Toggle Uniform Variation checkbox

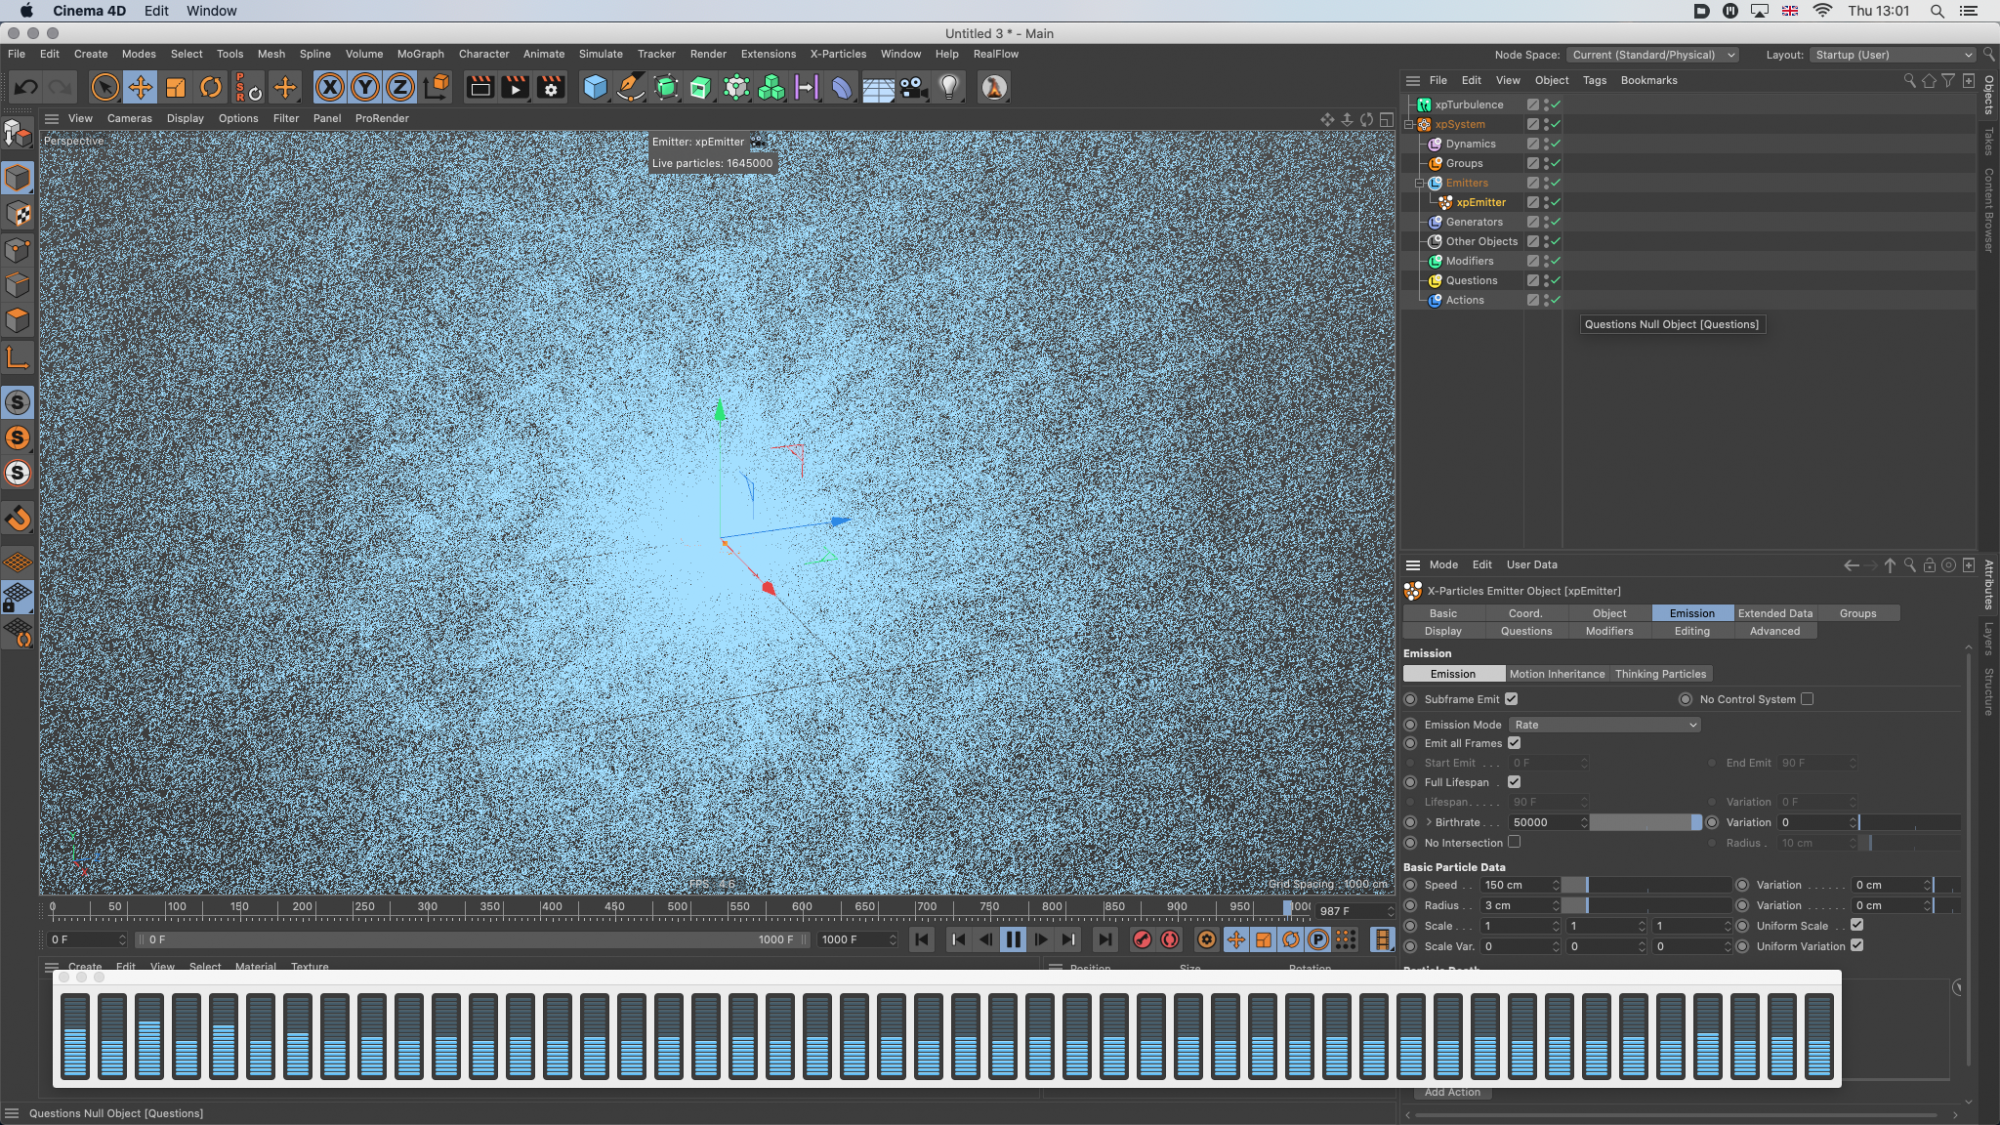click(1857, 945)
